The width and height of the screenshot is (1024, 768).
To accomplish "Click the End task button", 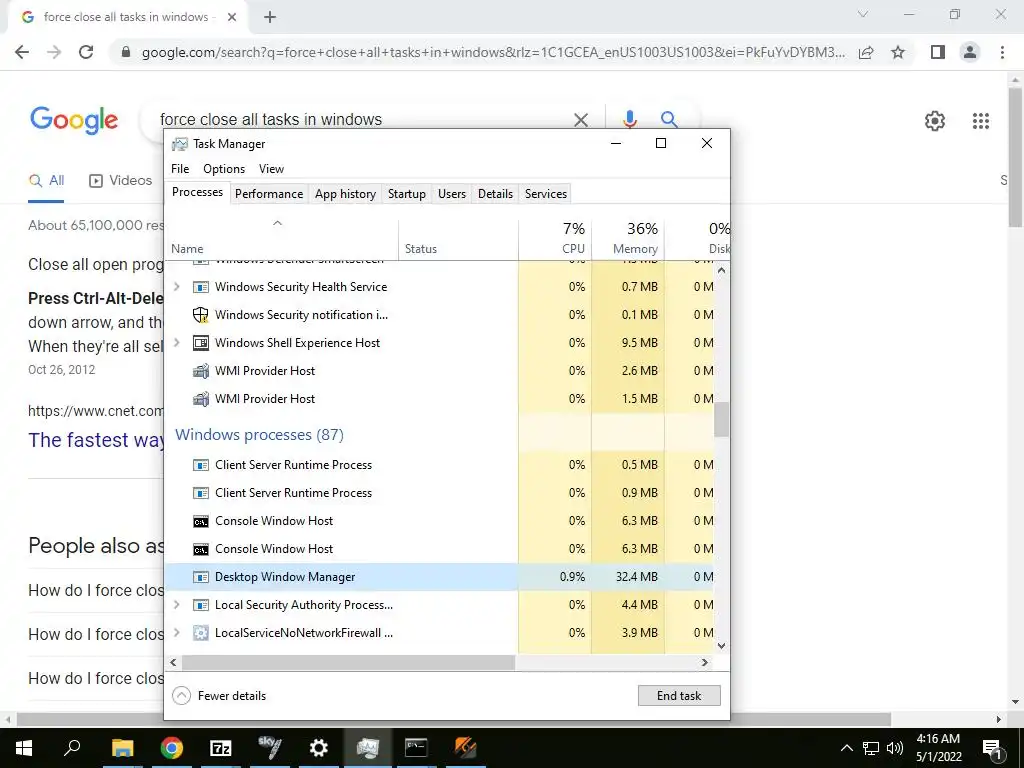I will [679, 696].
